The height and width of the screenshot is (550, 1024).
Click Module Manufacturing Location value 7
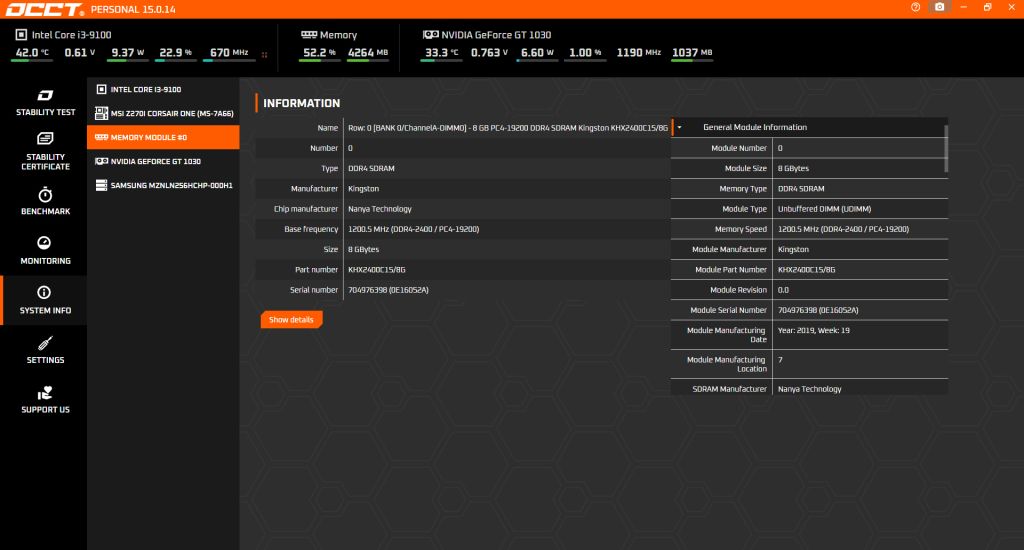(780, 360)
